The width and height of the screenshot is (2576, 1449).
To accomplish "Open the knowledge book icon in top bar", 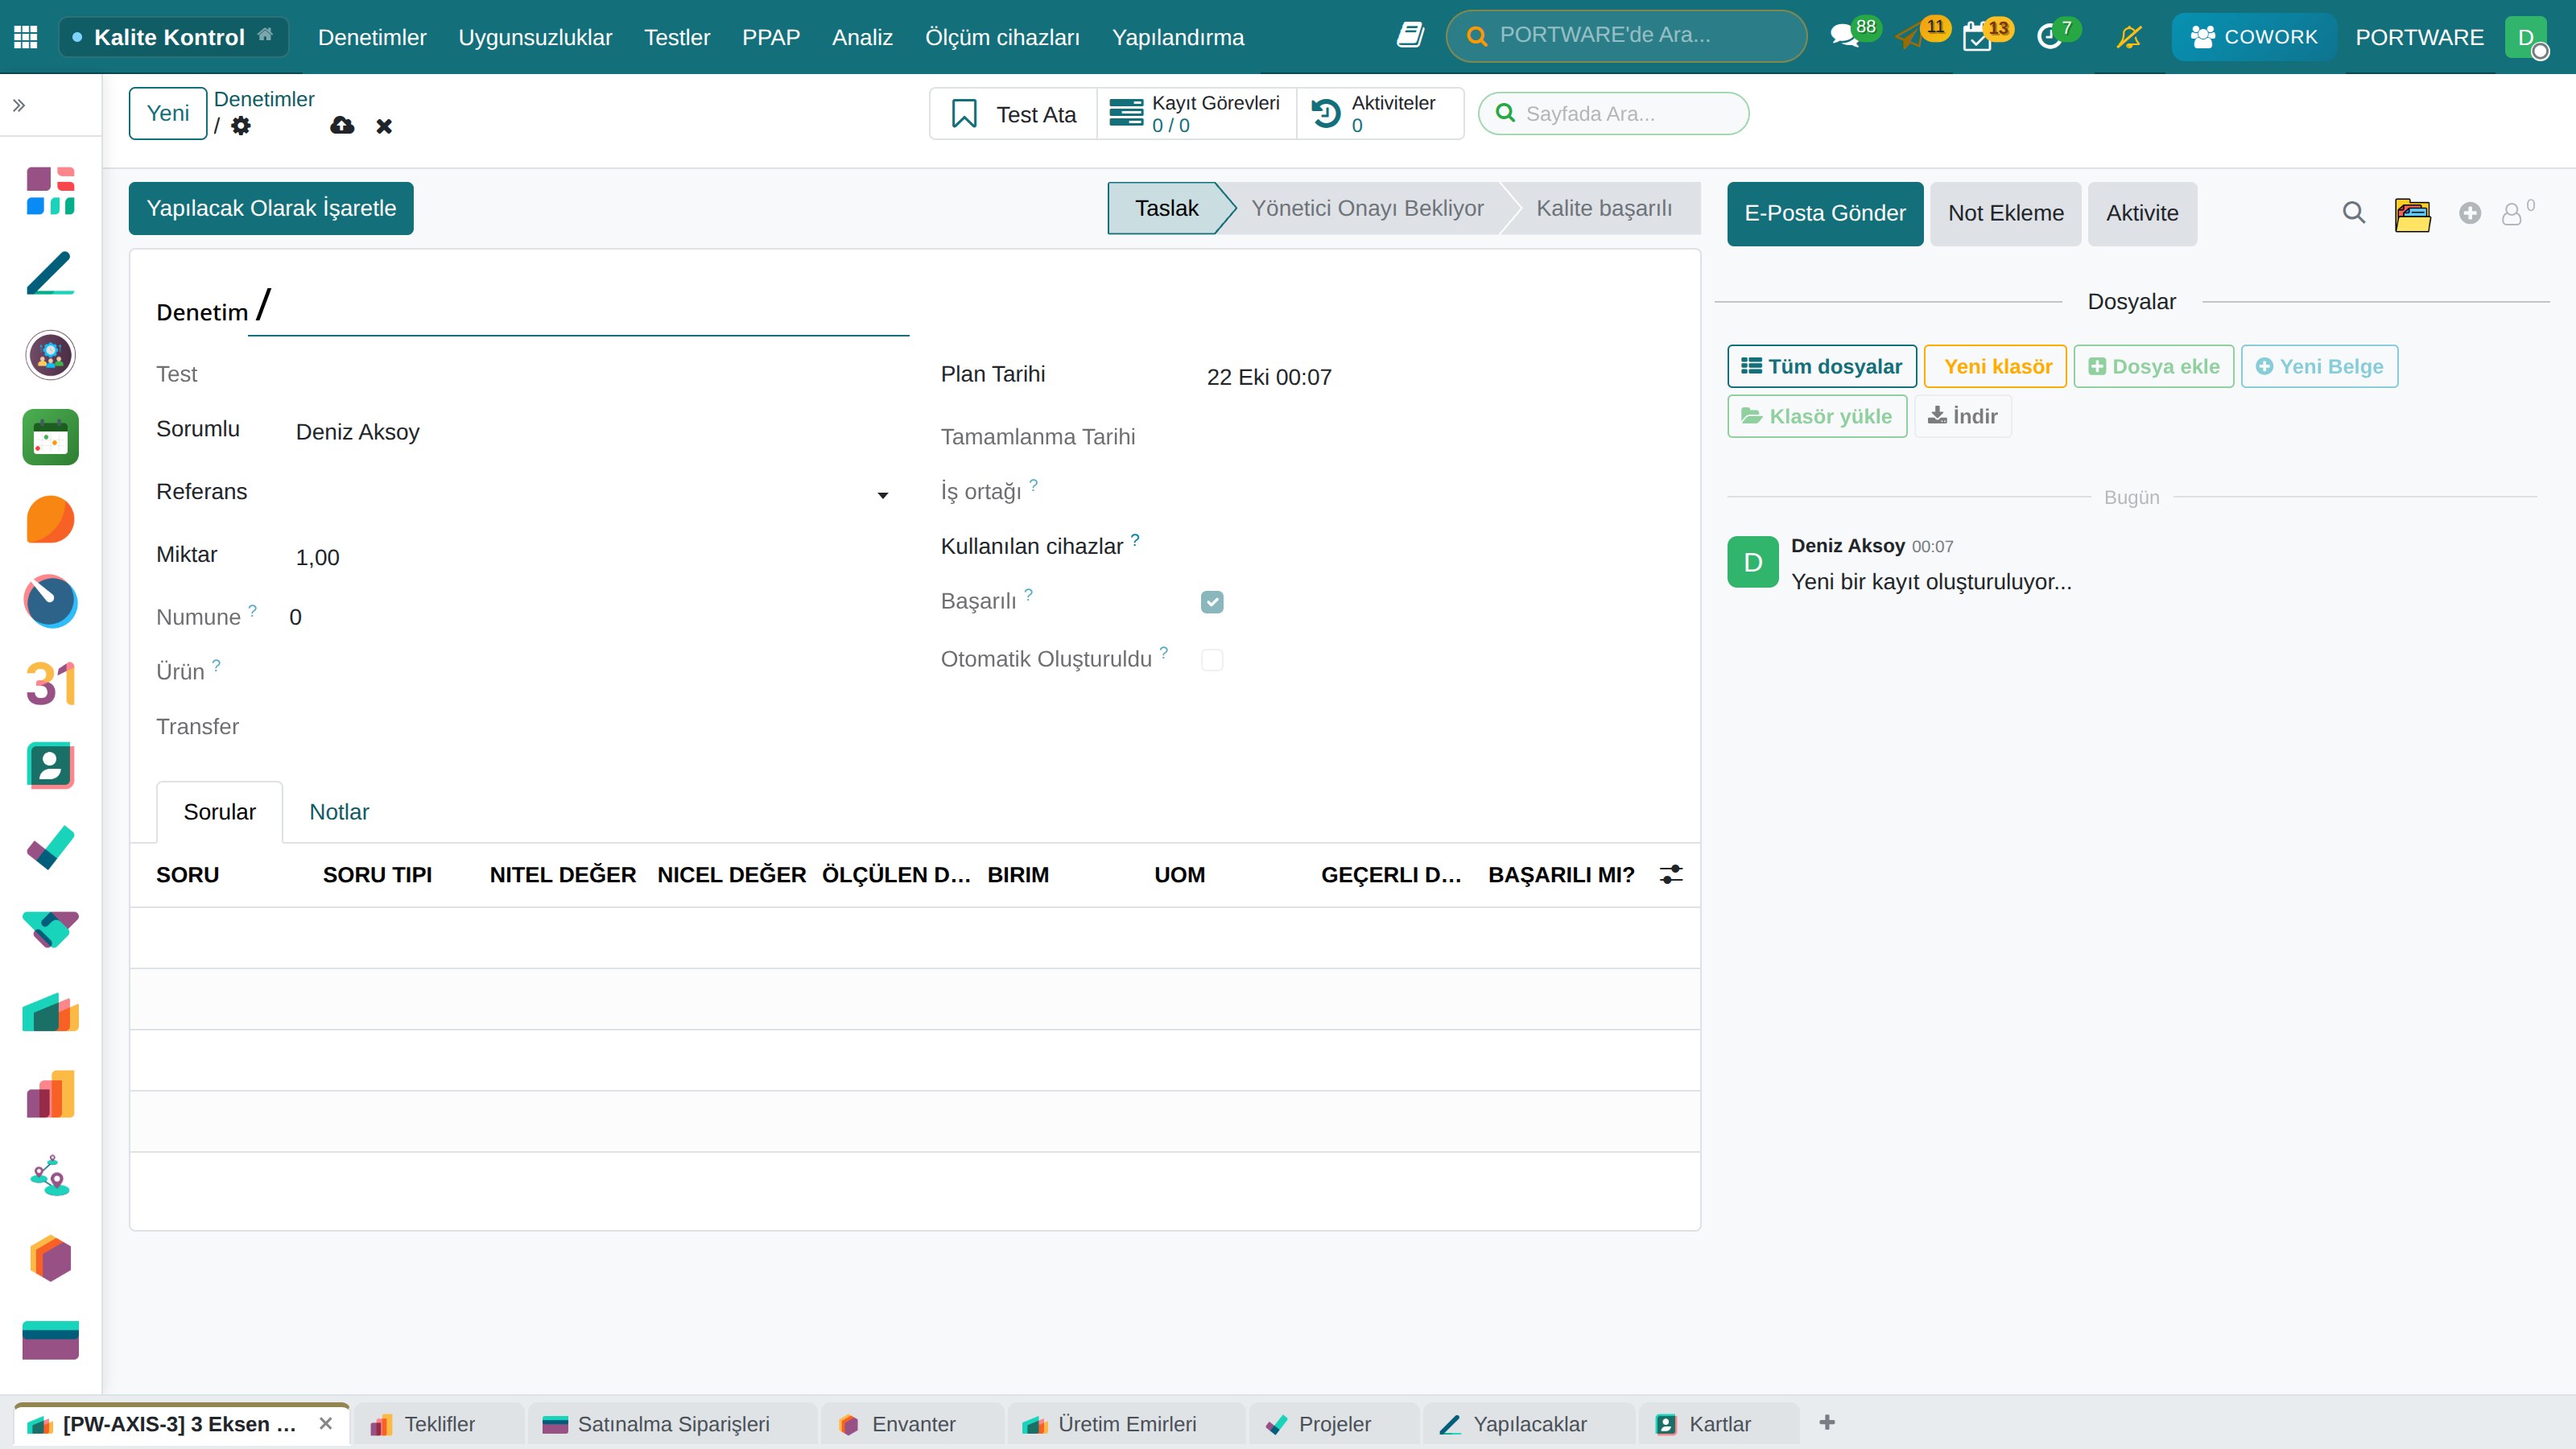I will pyautogui.click(x=1410, y=35).
